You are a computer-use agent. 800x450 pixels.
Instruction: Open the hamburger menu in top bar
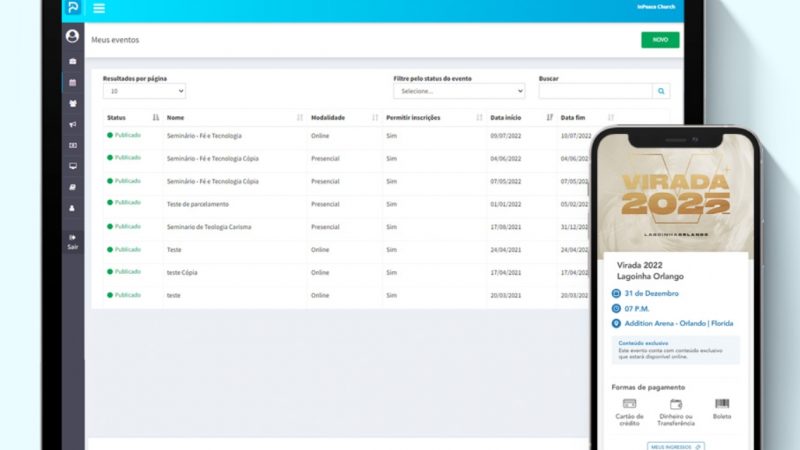[98, 9]
